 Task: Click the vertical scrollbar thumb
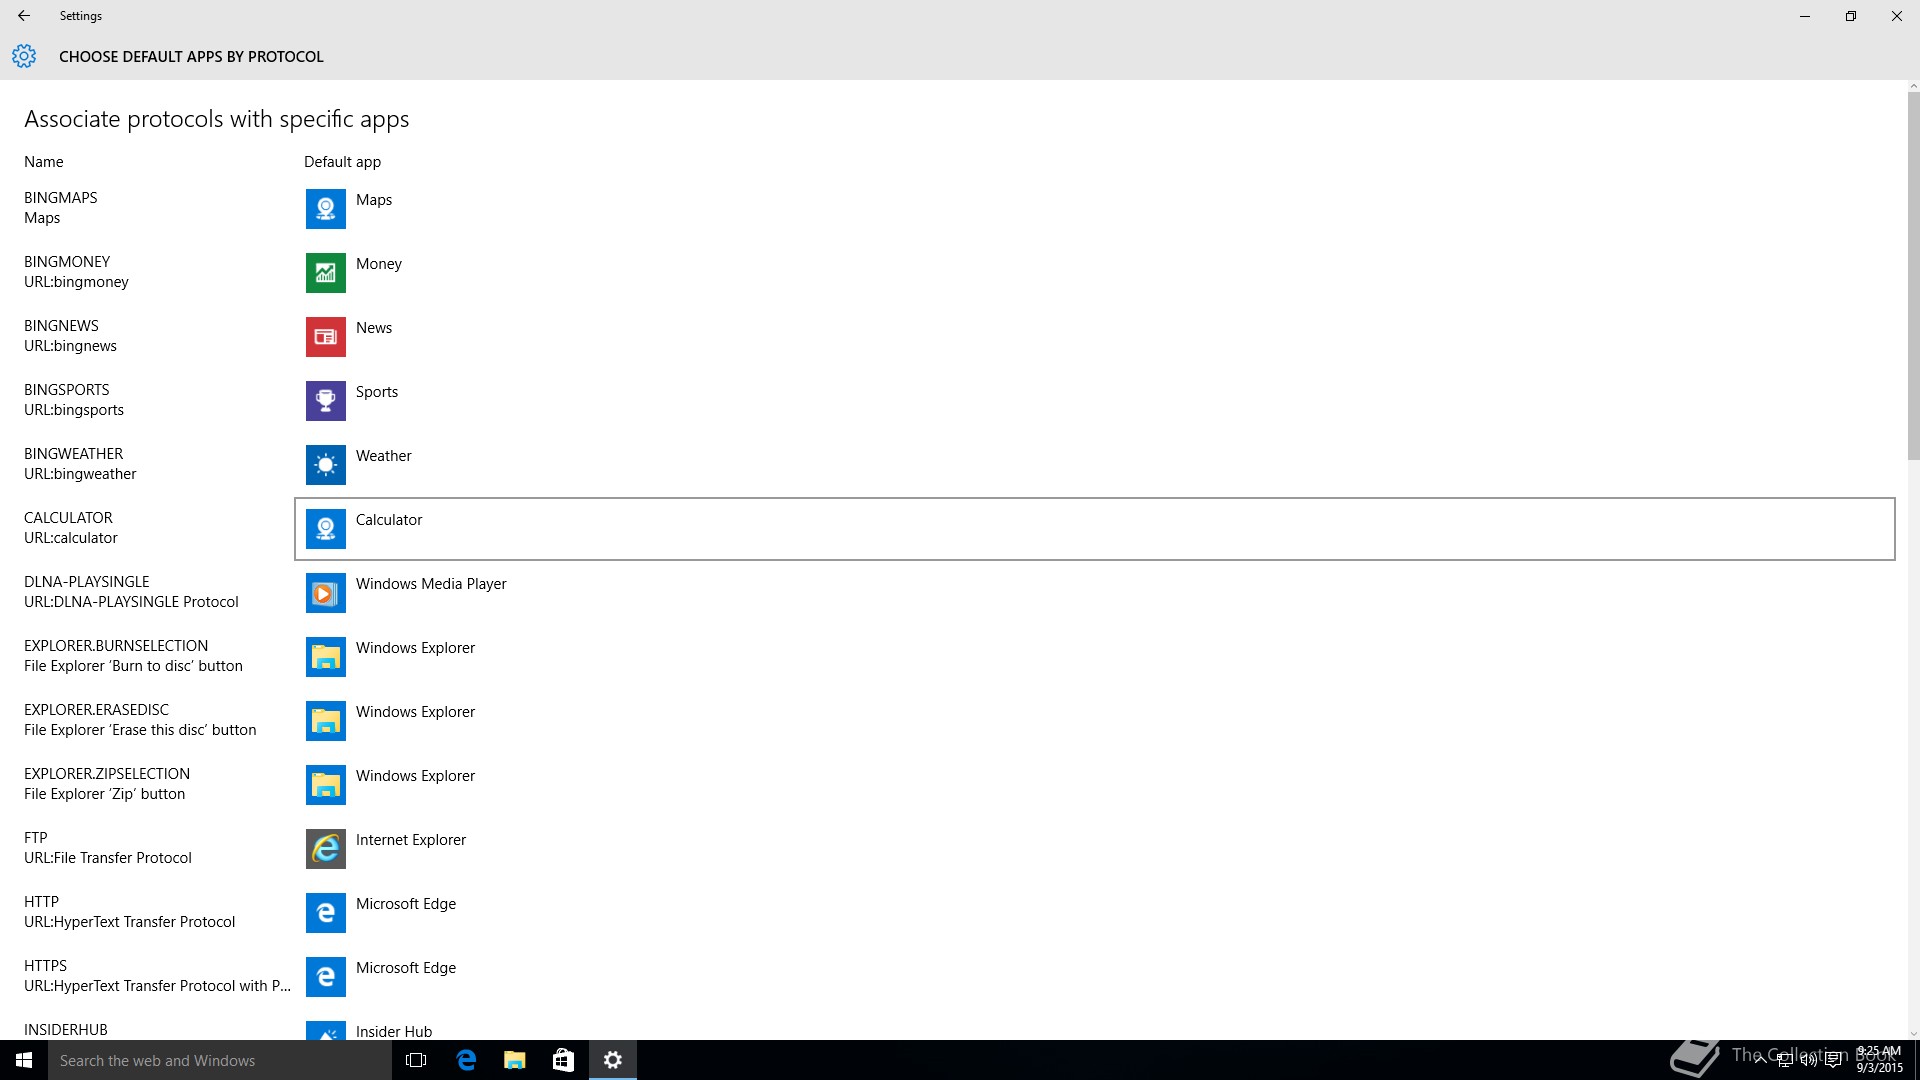[1913, 275]
